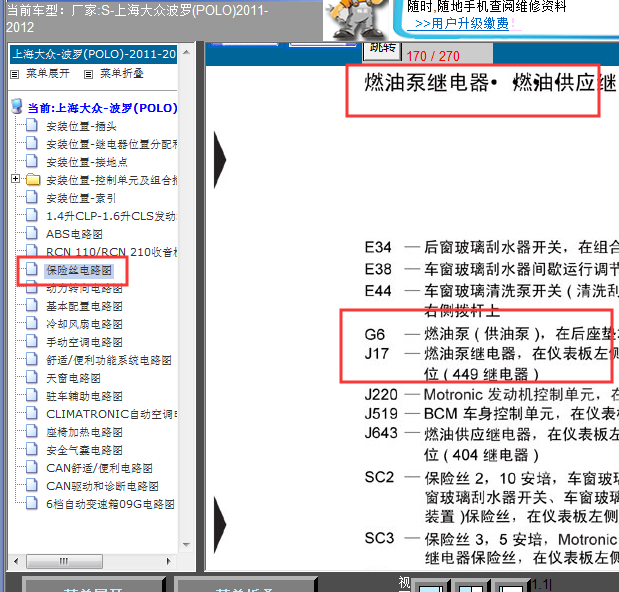619x592 pixels.
Task: Click page icon beside ABS电路图
Action: [x=32, y=233]
